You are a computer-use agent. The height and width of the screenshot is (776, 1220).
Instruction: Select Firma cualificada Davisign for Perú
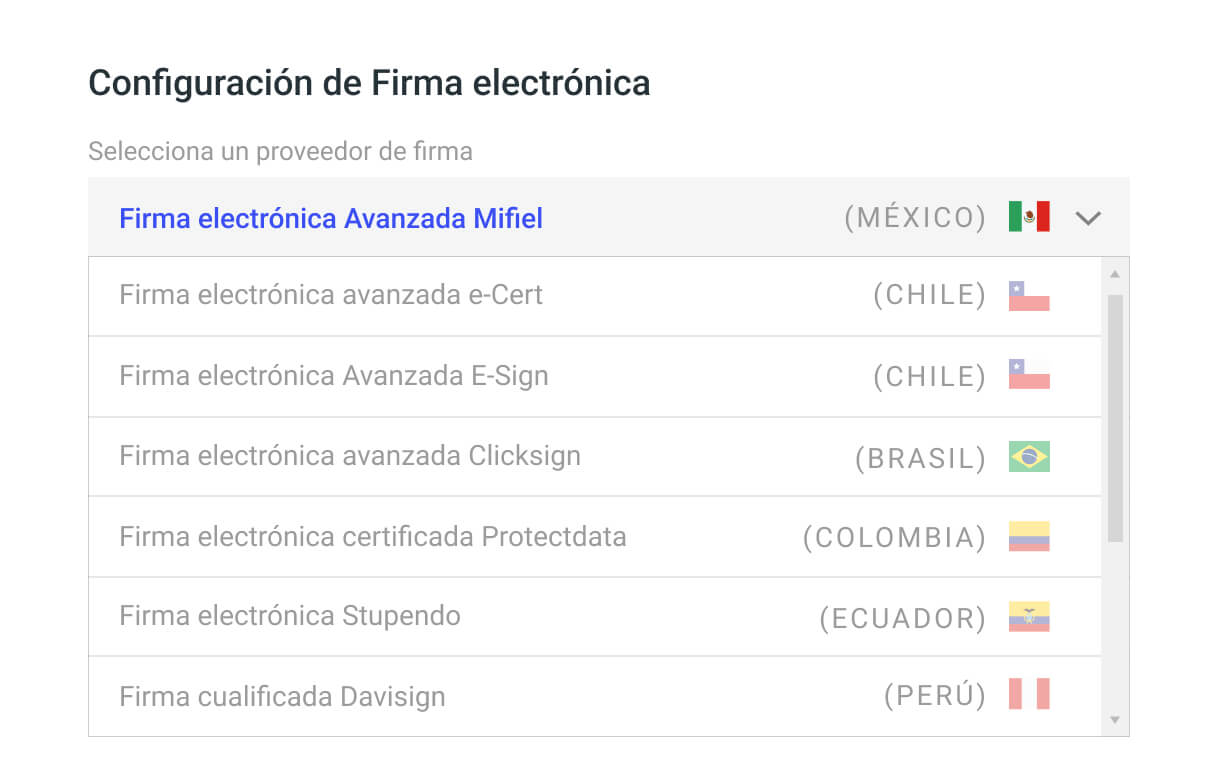282,696
